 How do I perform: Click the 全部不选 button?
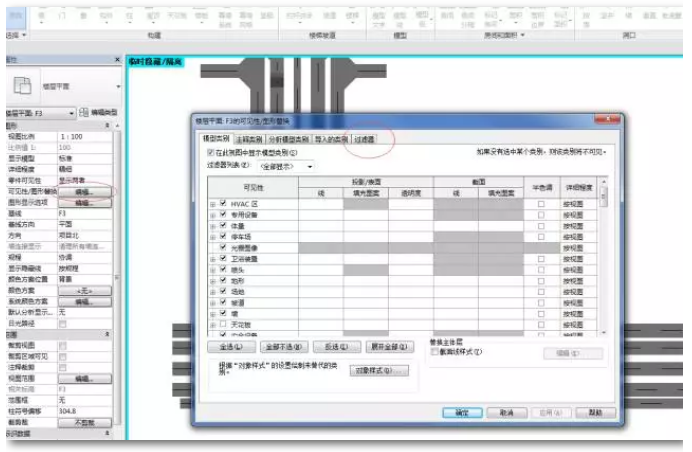(284, 347)
